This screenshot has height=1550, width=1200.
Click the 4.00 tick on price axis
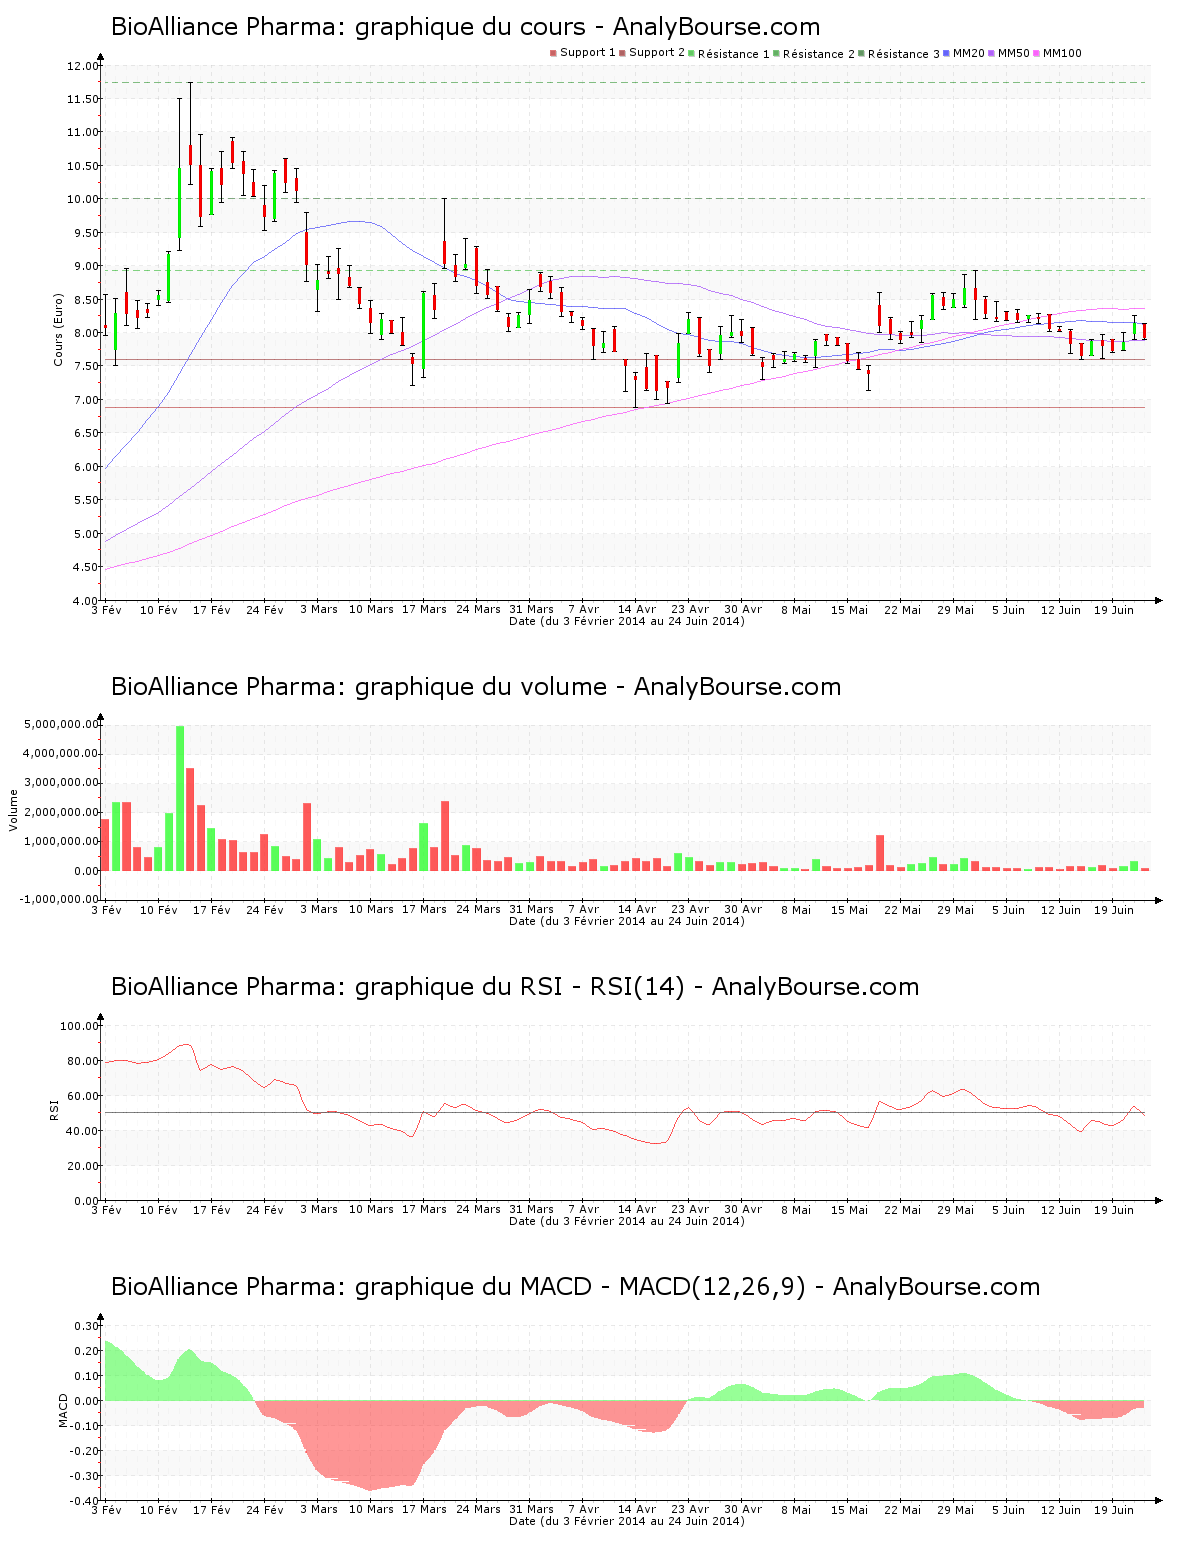pos(85,601)
